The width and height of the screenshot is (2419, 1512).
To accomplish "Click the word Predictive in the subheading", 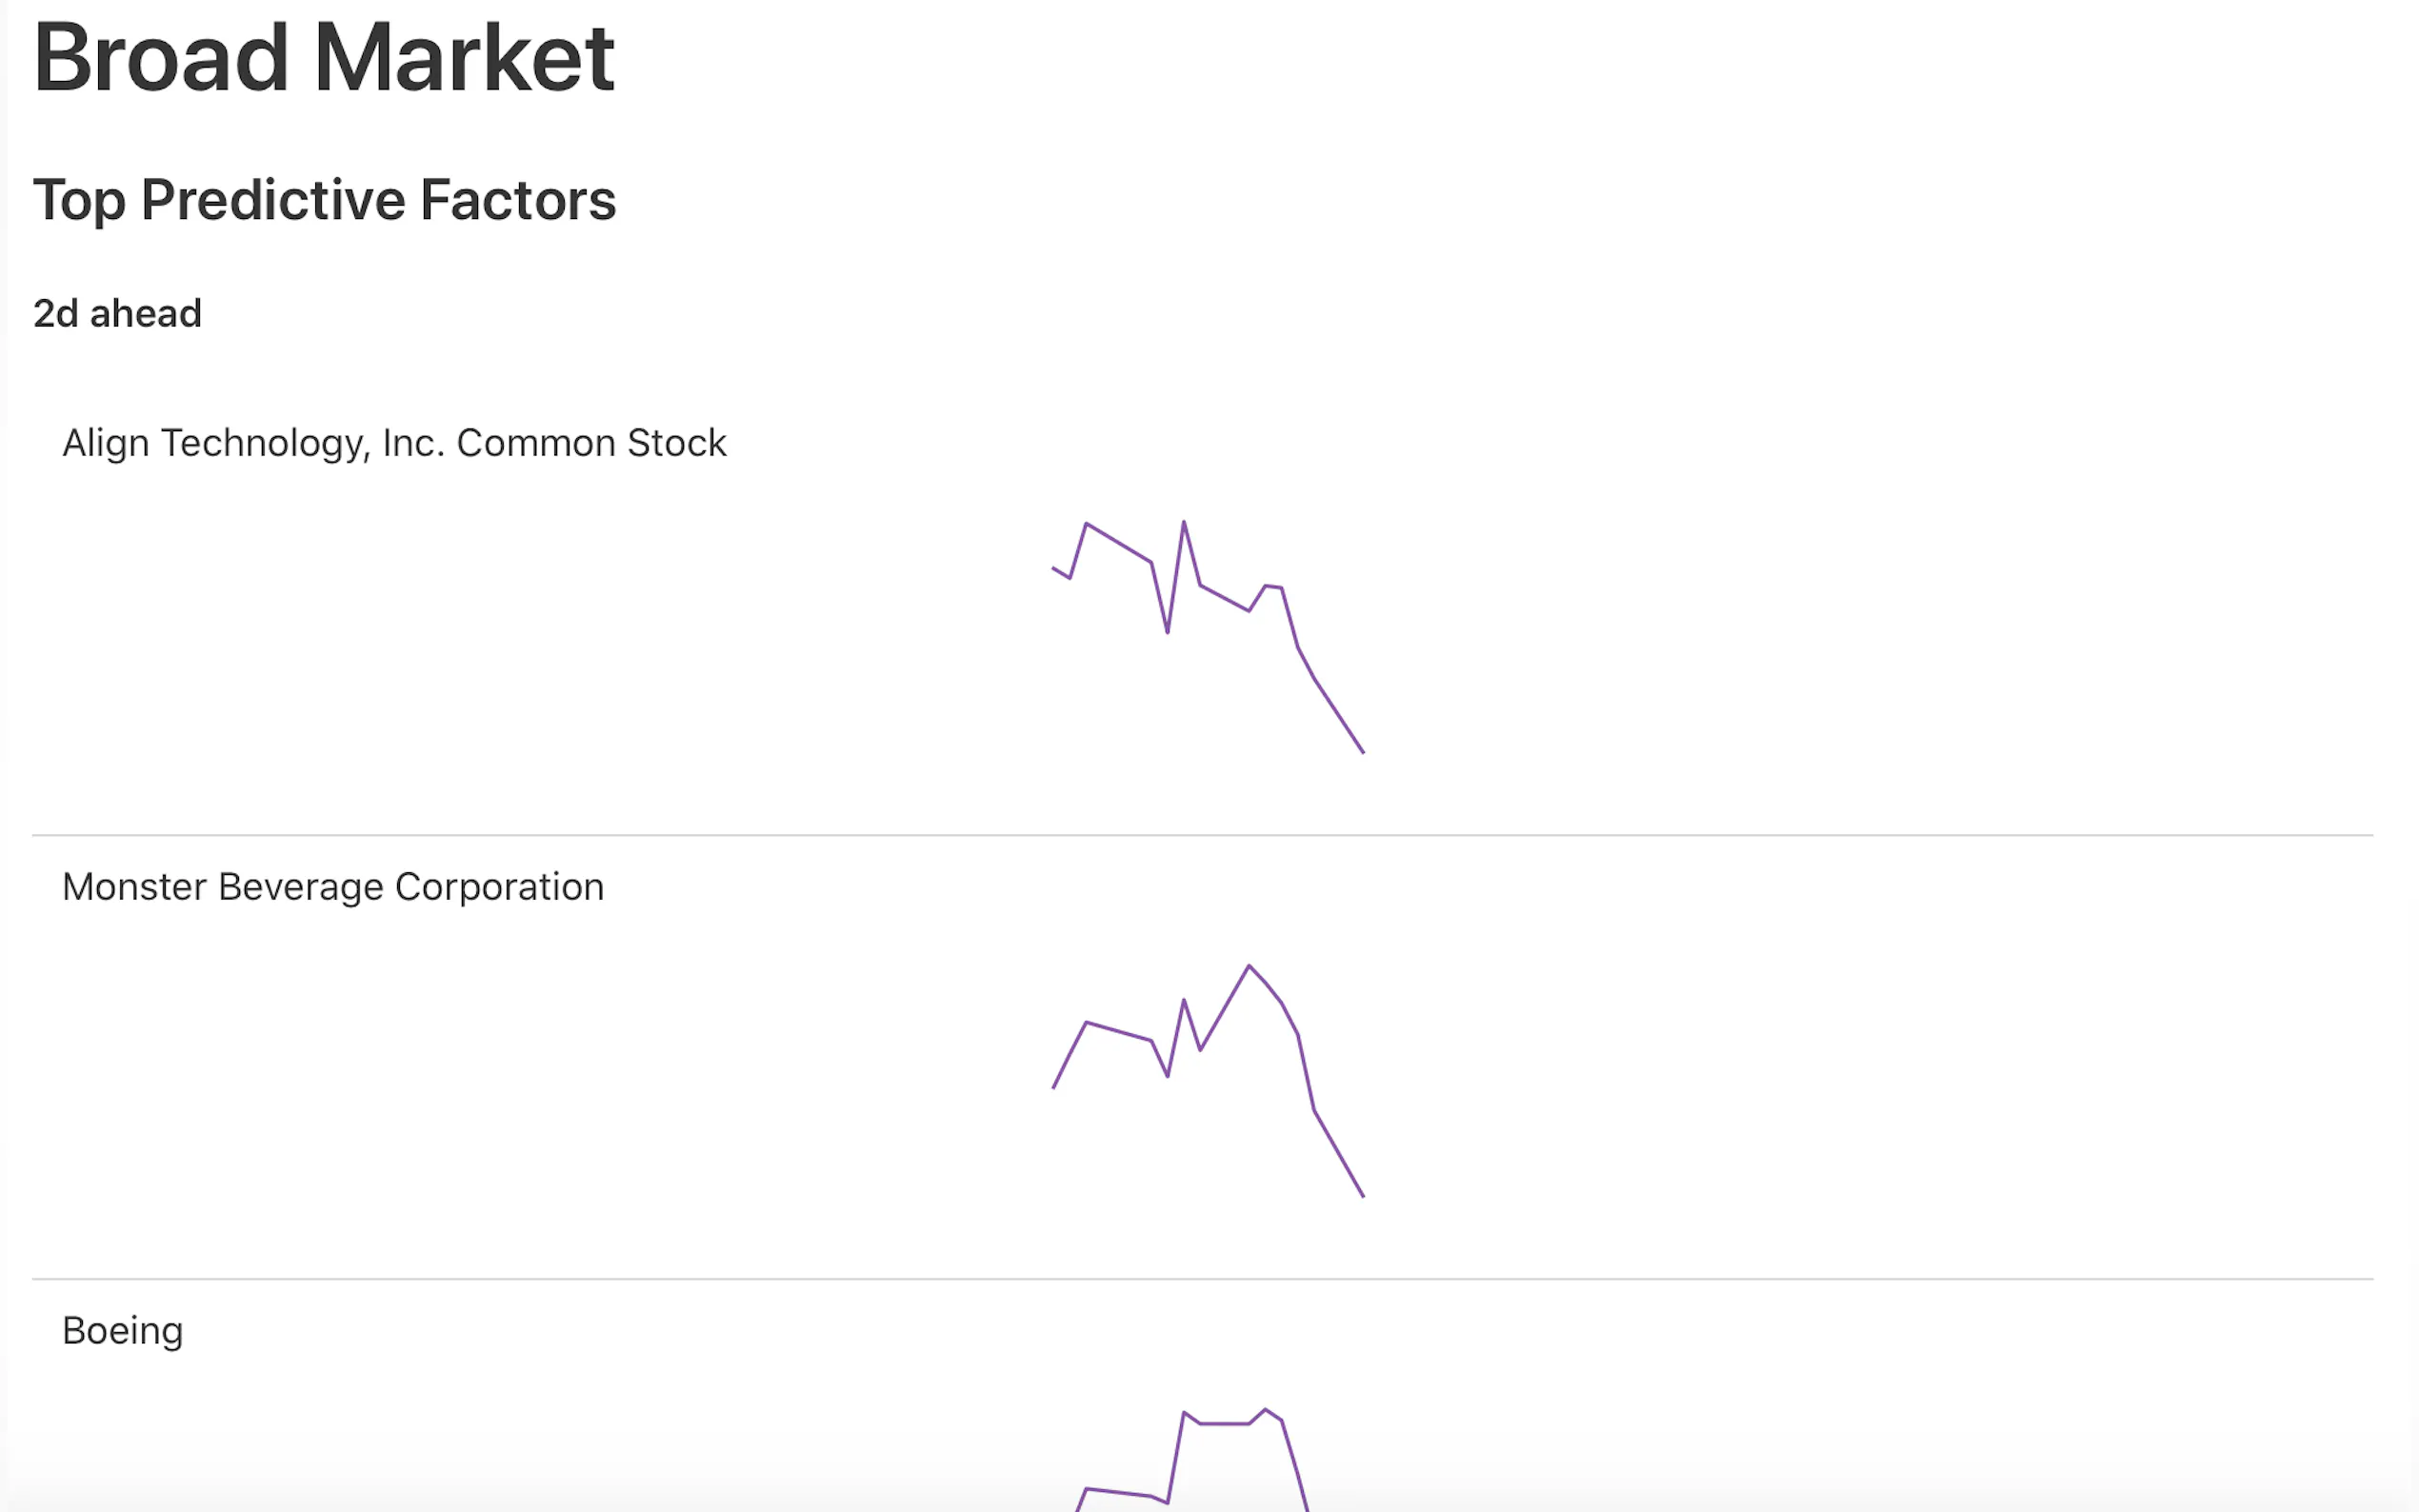I will pos(272,200).
